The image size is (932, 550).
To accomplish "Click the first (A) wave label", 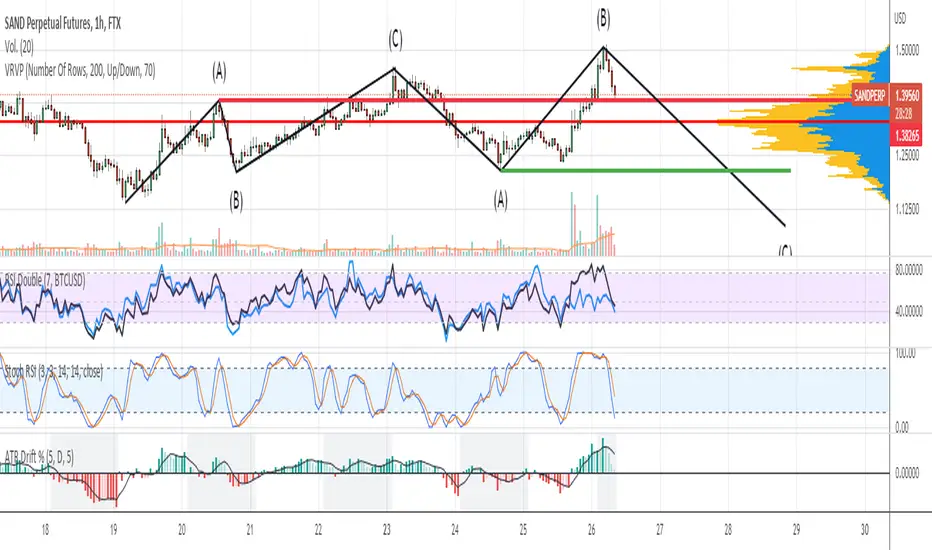I will tap(219, 73).
